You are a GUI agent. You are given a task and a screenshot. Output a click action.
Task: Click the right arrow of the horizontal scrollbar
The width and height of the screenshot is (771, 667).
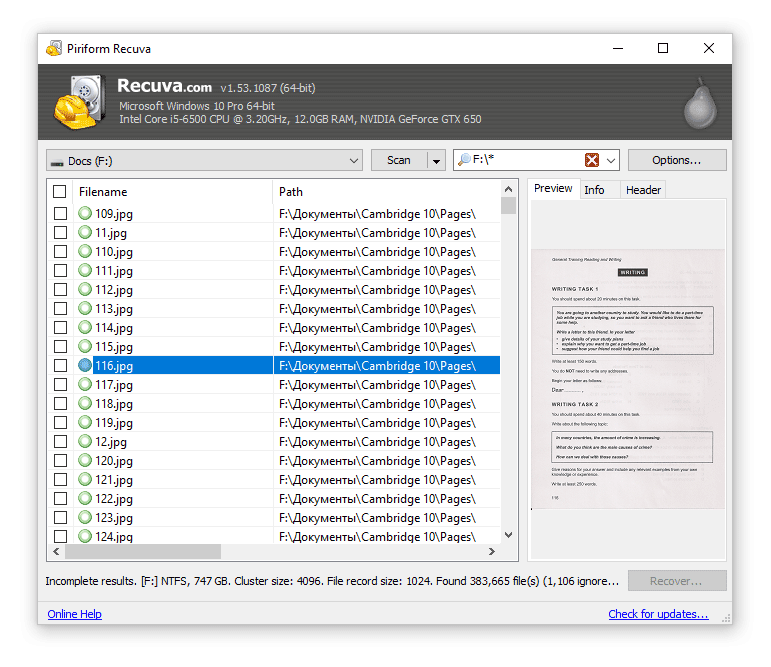pyautogui.click(x=492, y=551)
